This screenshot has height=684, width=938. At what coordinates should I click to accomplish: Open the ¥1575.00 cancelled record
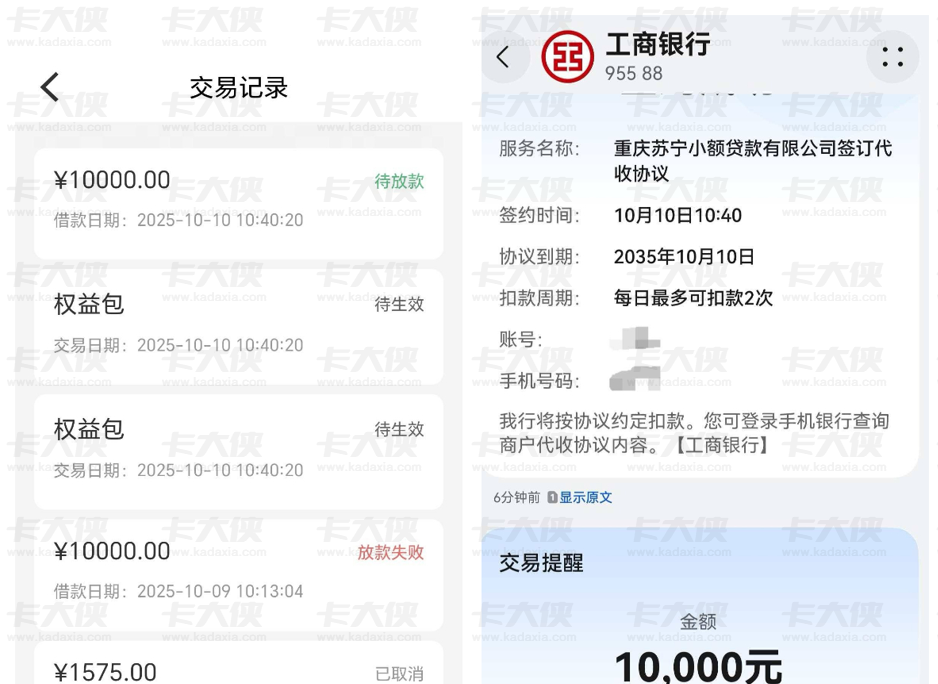pyautogui.click(x=238, y=667)
